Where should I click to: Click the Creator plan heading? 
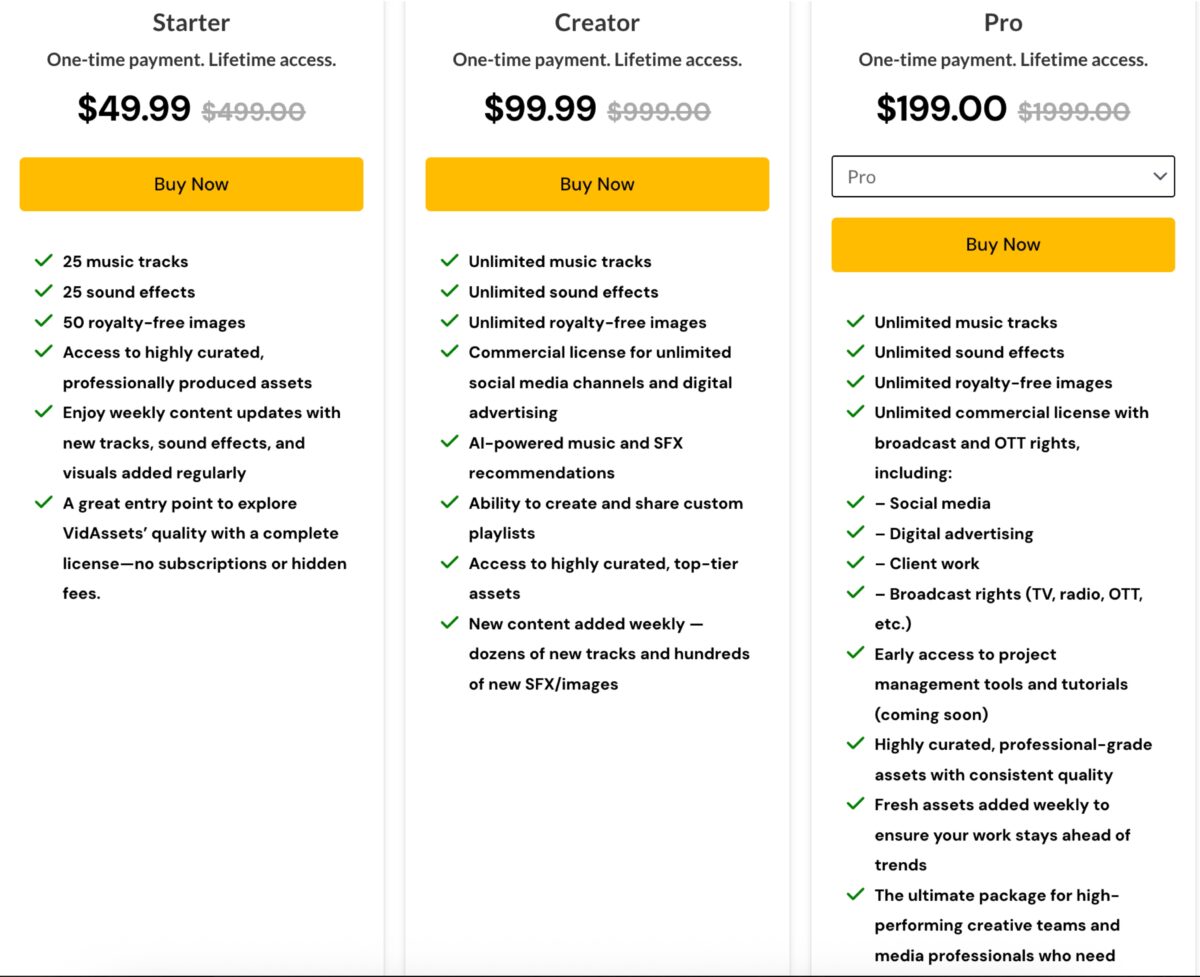tap(597, 22)
